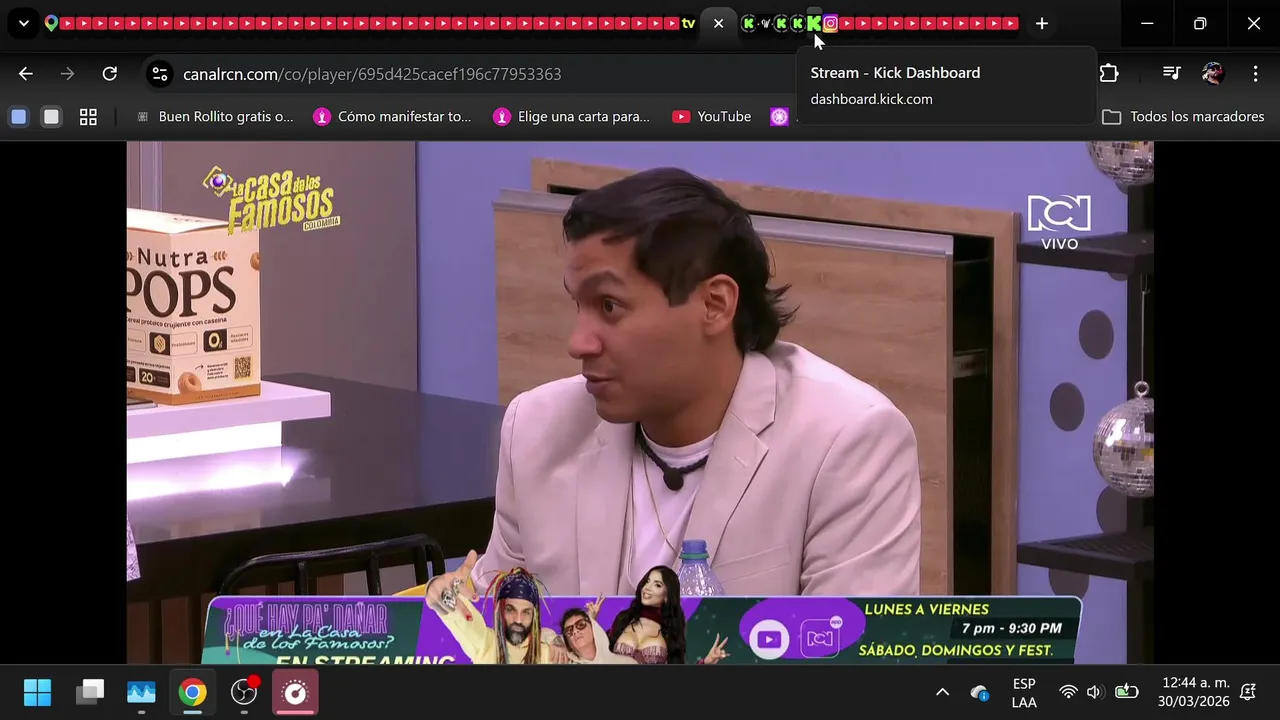Open the clock showing 12:44 a. m.
This screenshot has height=720, width=1280.
point(1194,692)
